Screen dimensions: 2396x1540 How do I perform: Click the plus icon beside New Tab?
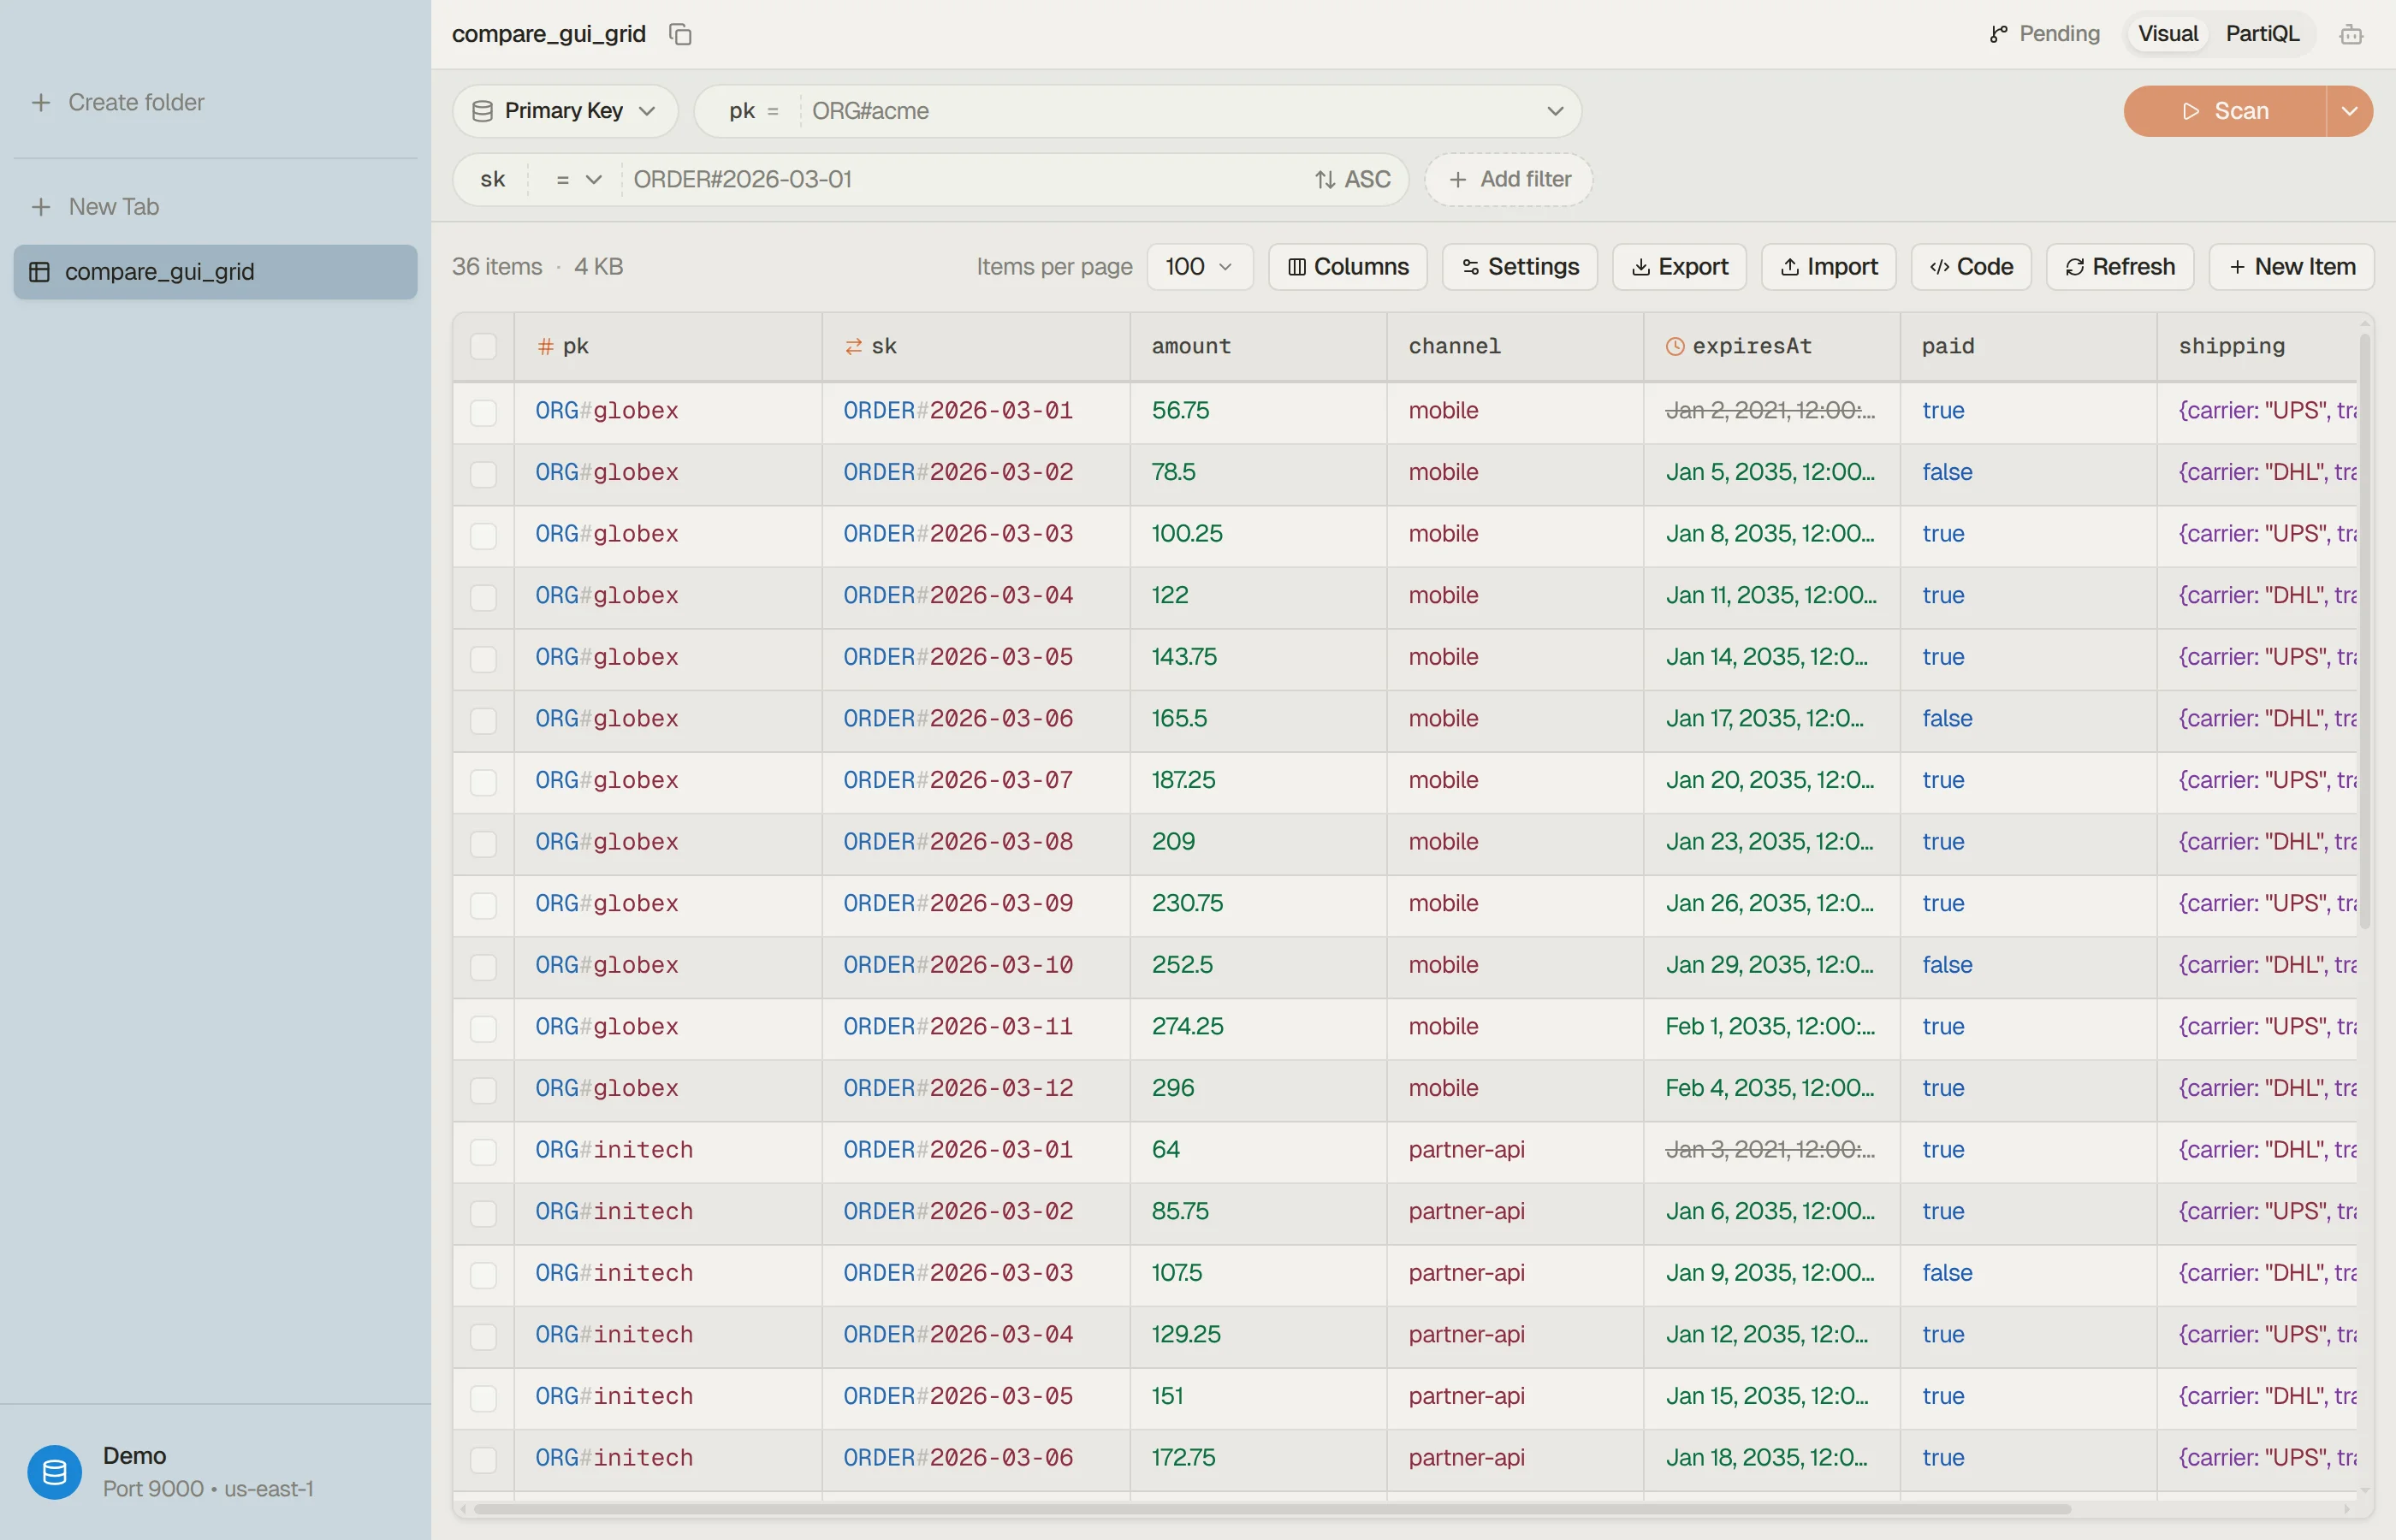pos(41,207)
